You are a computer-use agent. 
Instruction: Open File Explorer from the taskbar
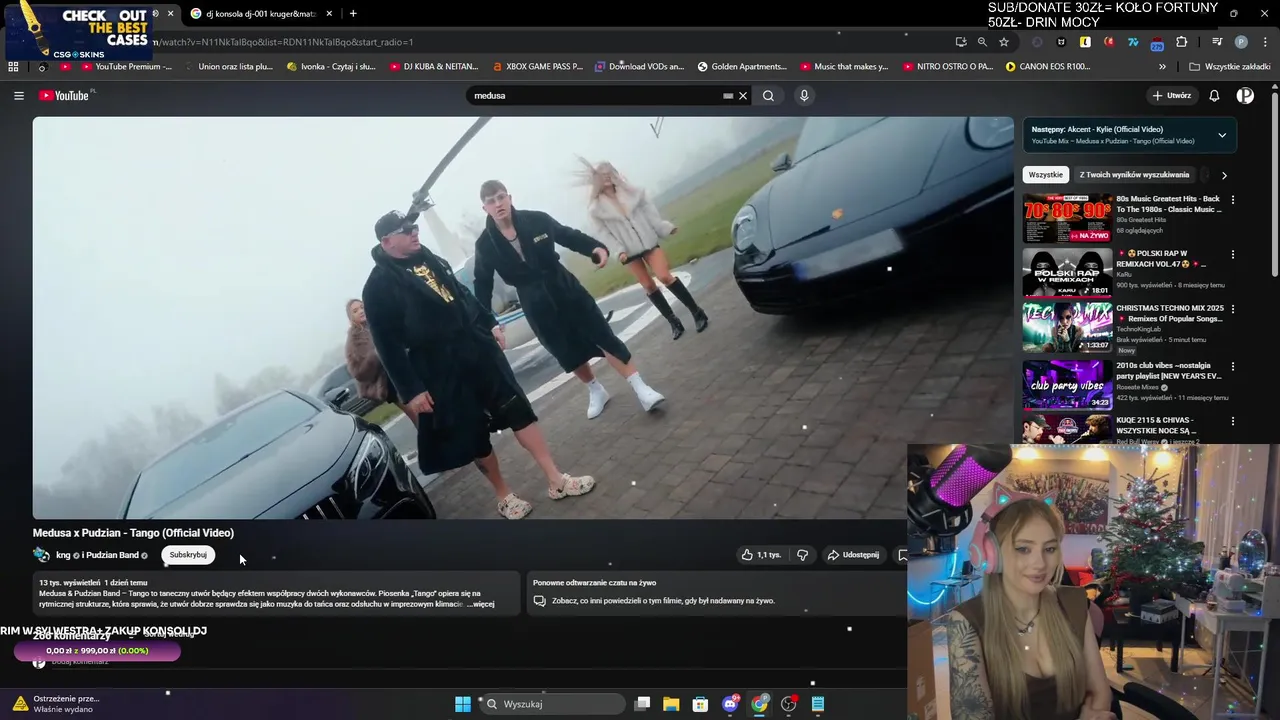[x=671, y=704]
